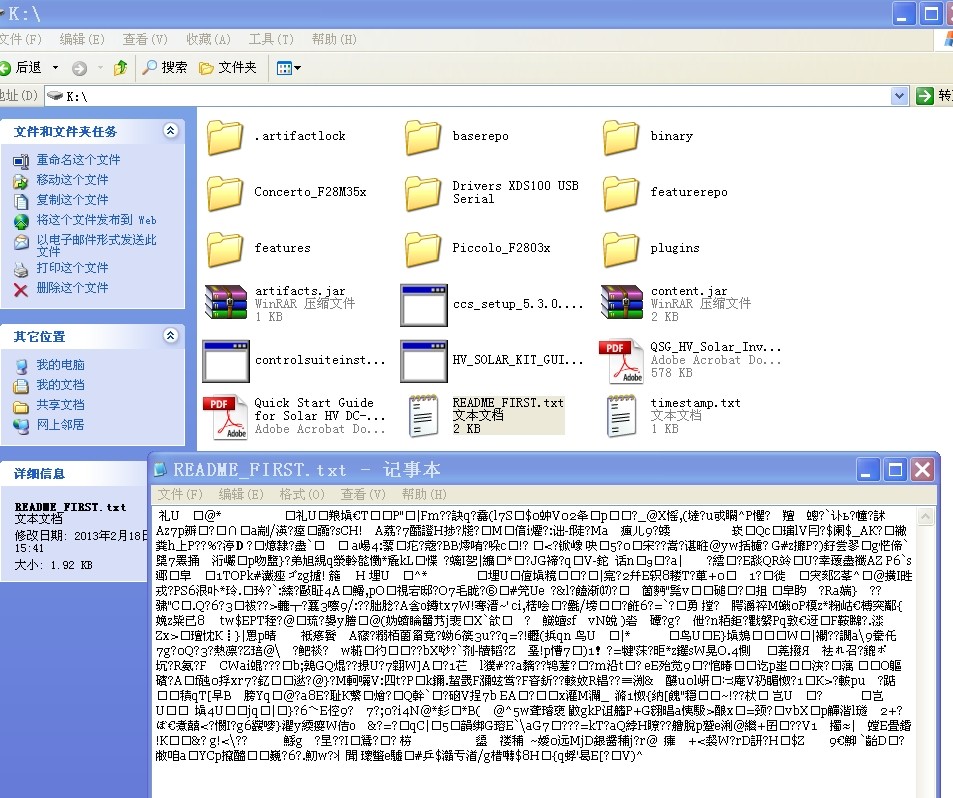Click 将这个文件发布到 Web link
Screen dimensions: 953x798
pyautogui.click(x=97, y=220)
